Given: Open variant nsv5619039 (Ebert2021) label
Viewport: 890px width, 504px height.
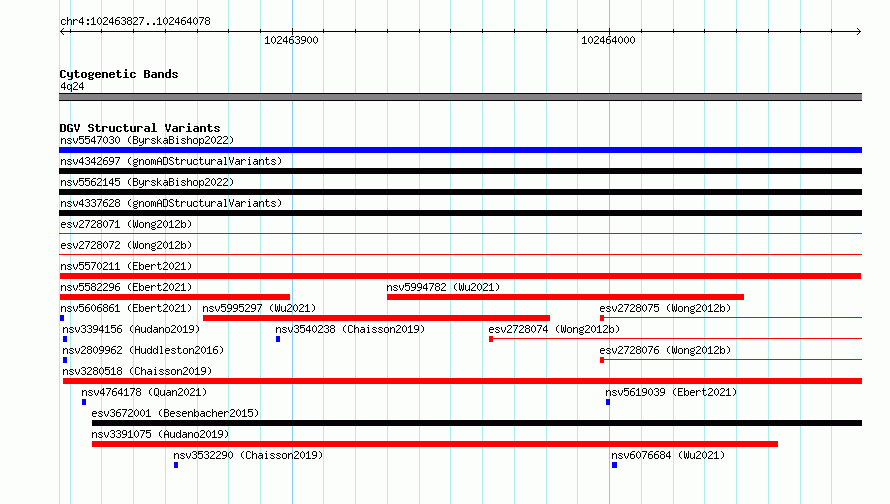Looking at the screenshot, I should (671, 392).
